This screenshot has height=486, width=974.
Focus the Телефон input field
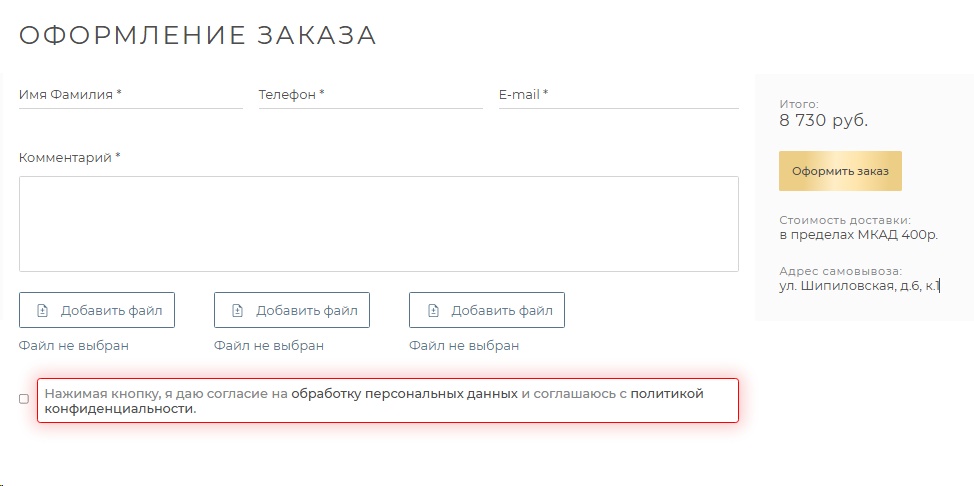pos(370,95)
